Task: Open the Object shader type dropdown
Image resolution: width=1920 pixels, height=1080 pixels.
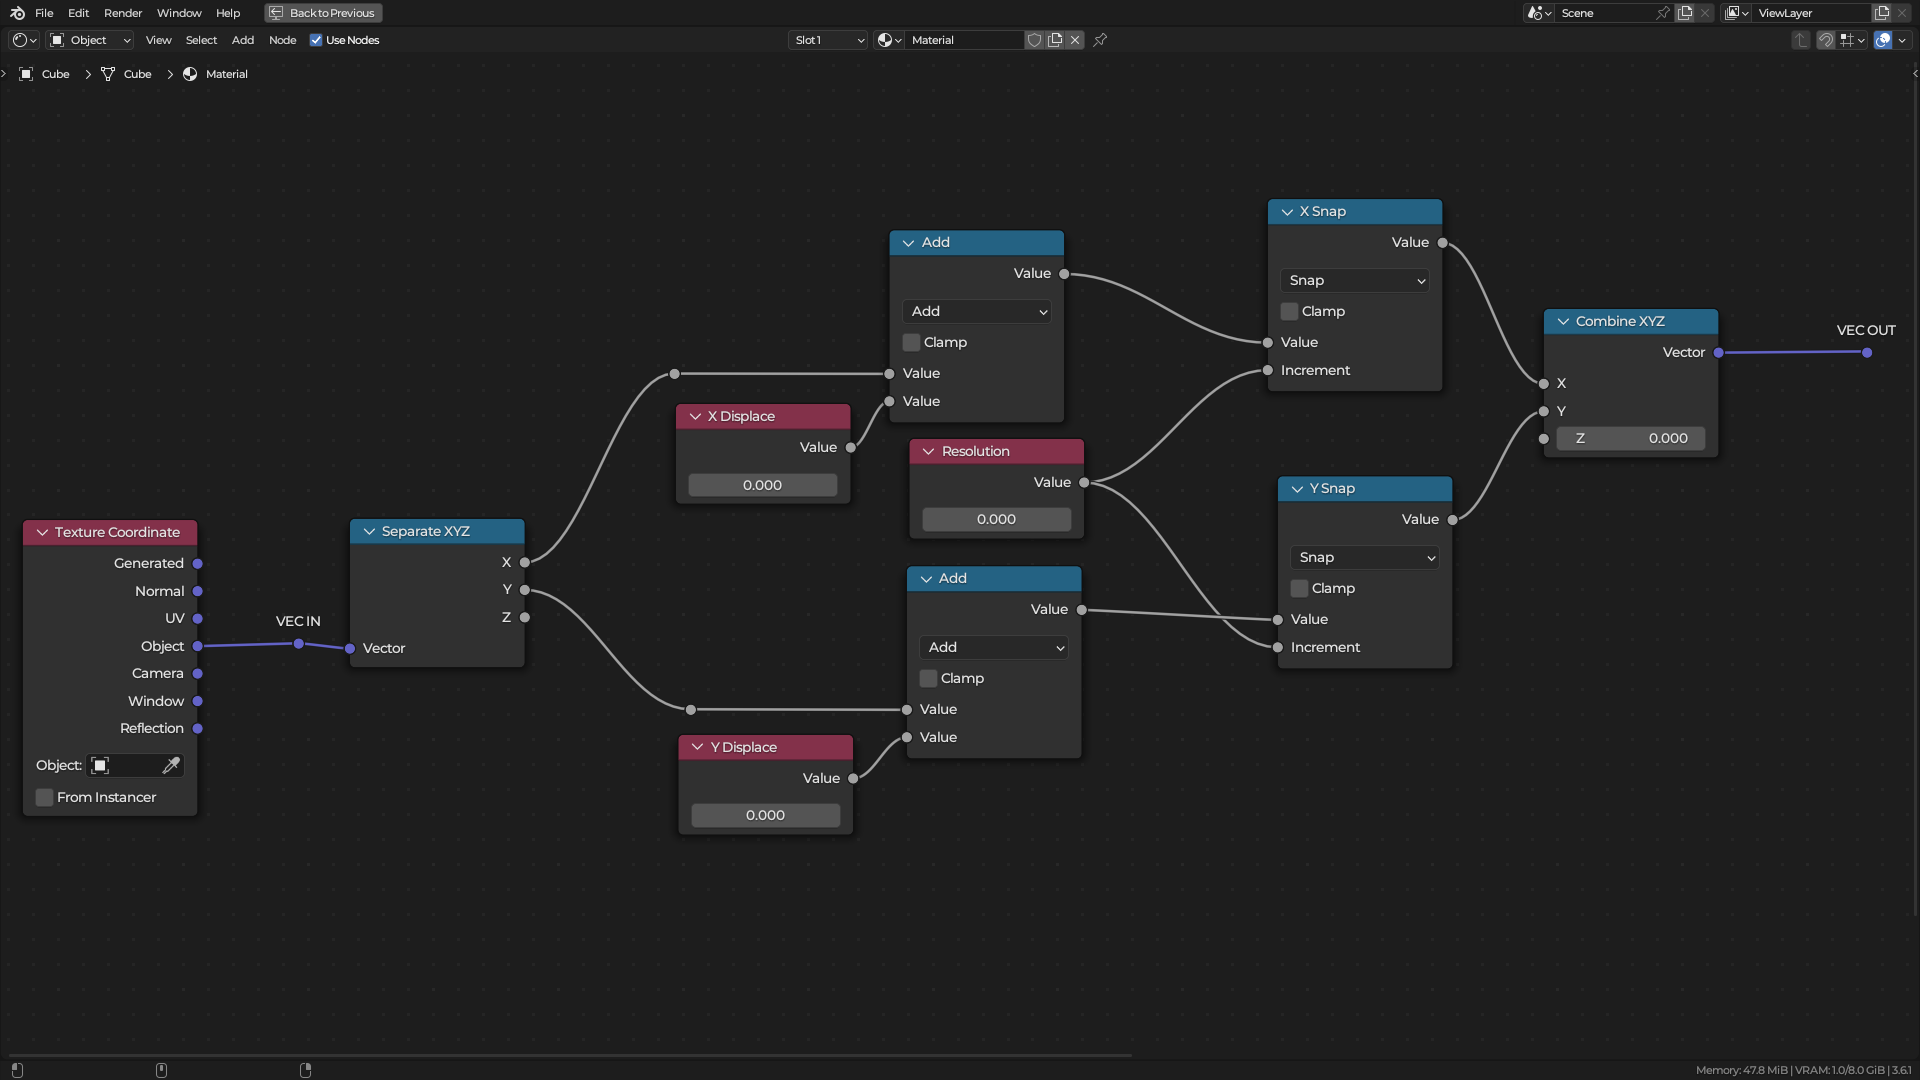Action: point(90,40)
